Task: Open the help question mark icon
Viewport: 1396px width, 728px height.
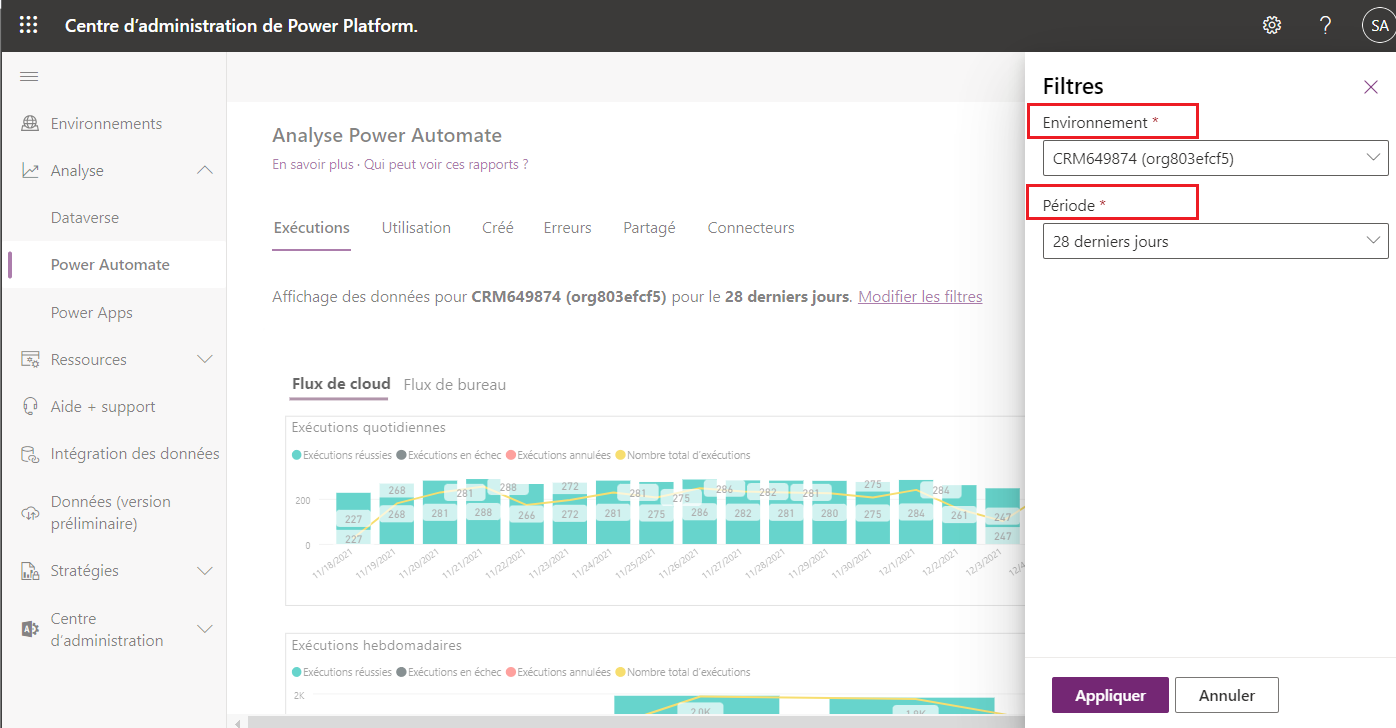Action: tap(1325, 25)
